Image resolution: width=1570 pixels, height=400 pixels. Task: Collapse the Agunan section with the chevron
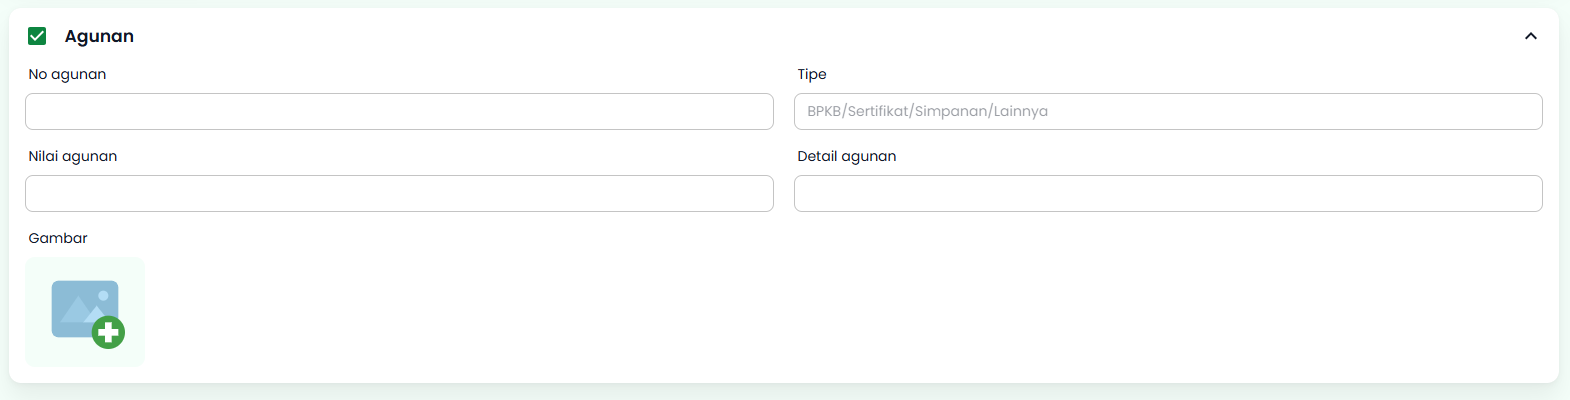[1530, 36]
